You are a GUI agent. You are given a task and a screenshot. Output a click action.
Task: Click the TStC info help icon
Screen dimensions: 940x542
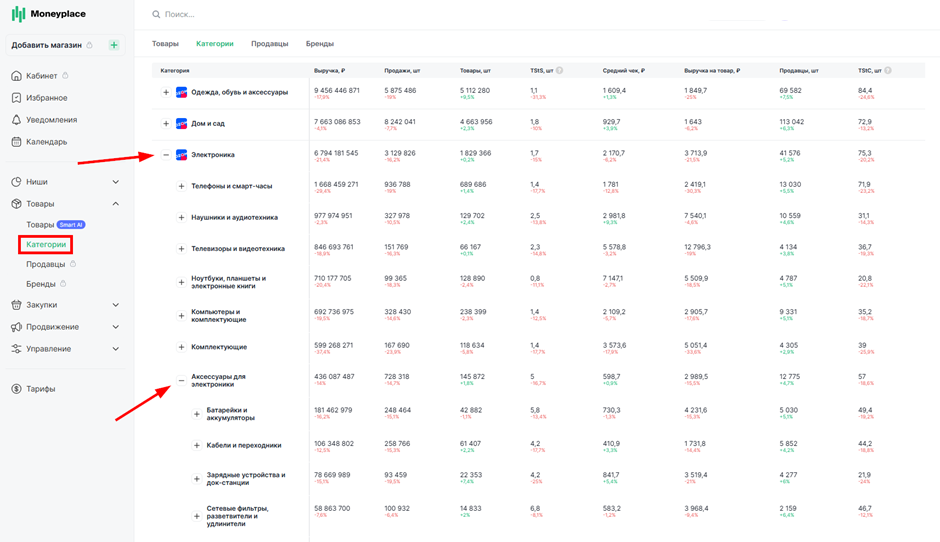pos(888,70)
